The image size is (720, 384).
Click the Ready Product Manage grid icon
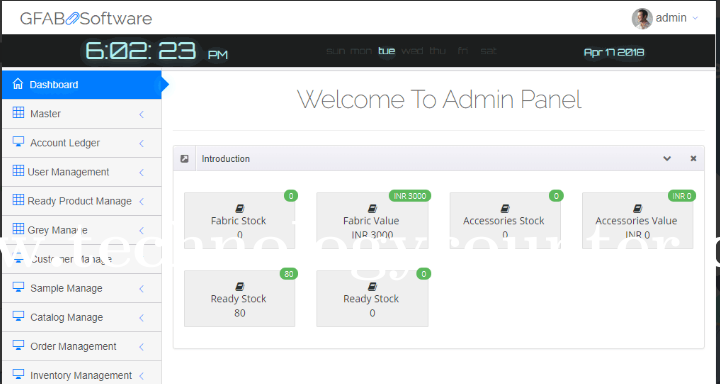[18, 200]
